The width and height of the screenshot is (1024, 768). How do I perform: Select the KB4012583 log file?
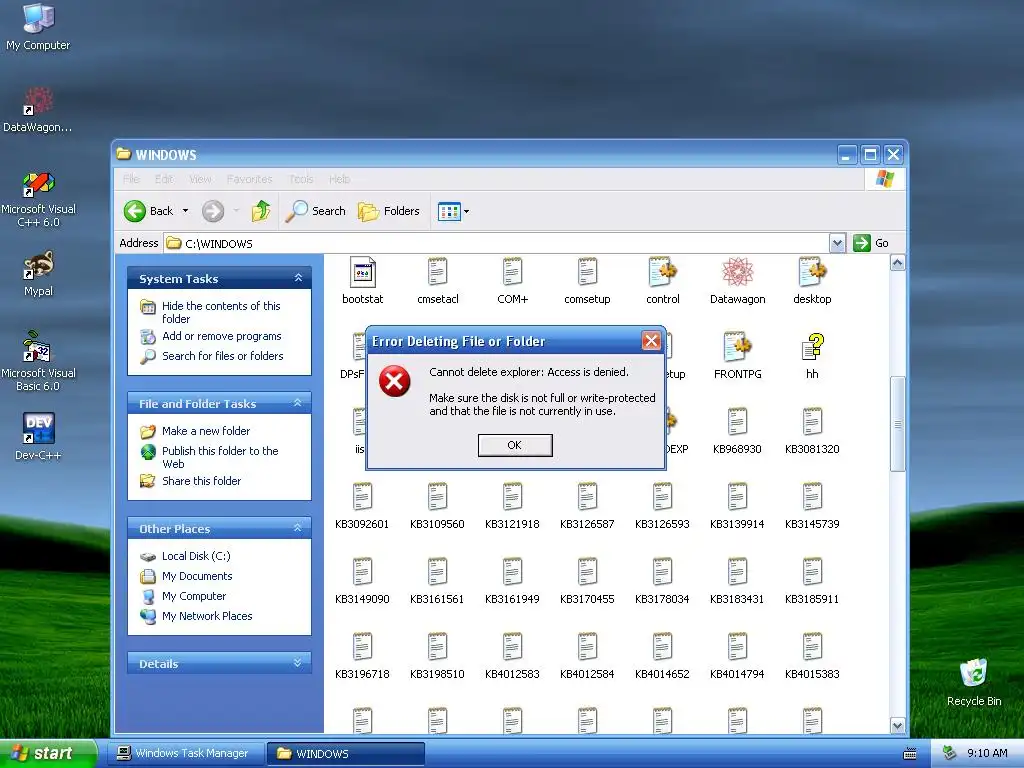[x=513, y=656]
